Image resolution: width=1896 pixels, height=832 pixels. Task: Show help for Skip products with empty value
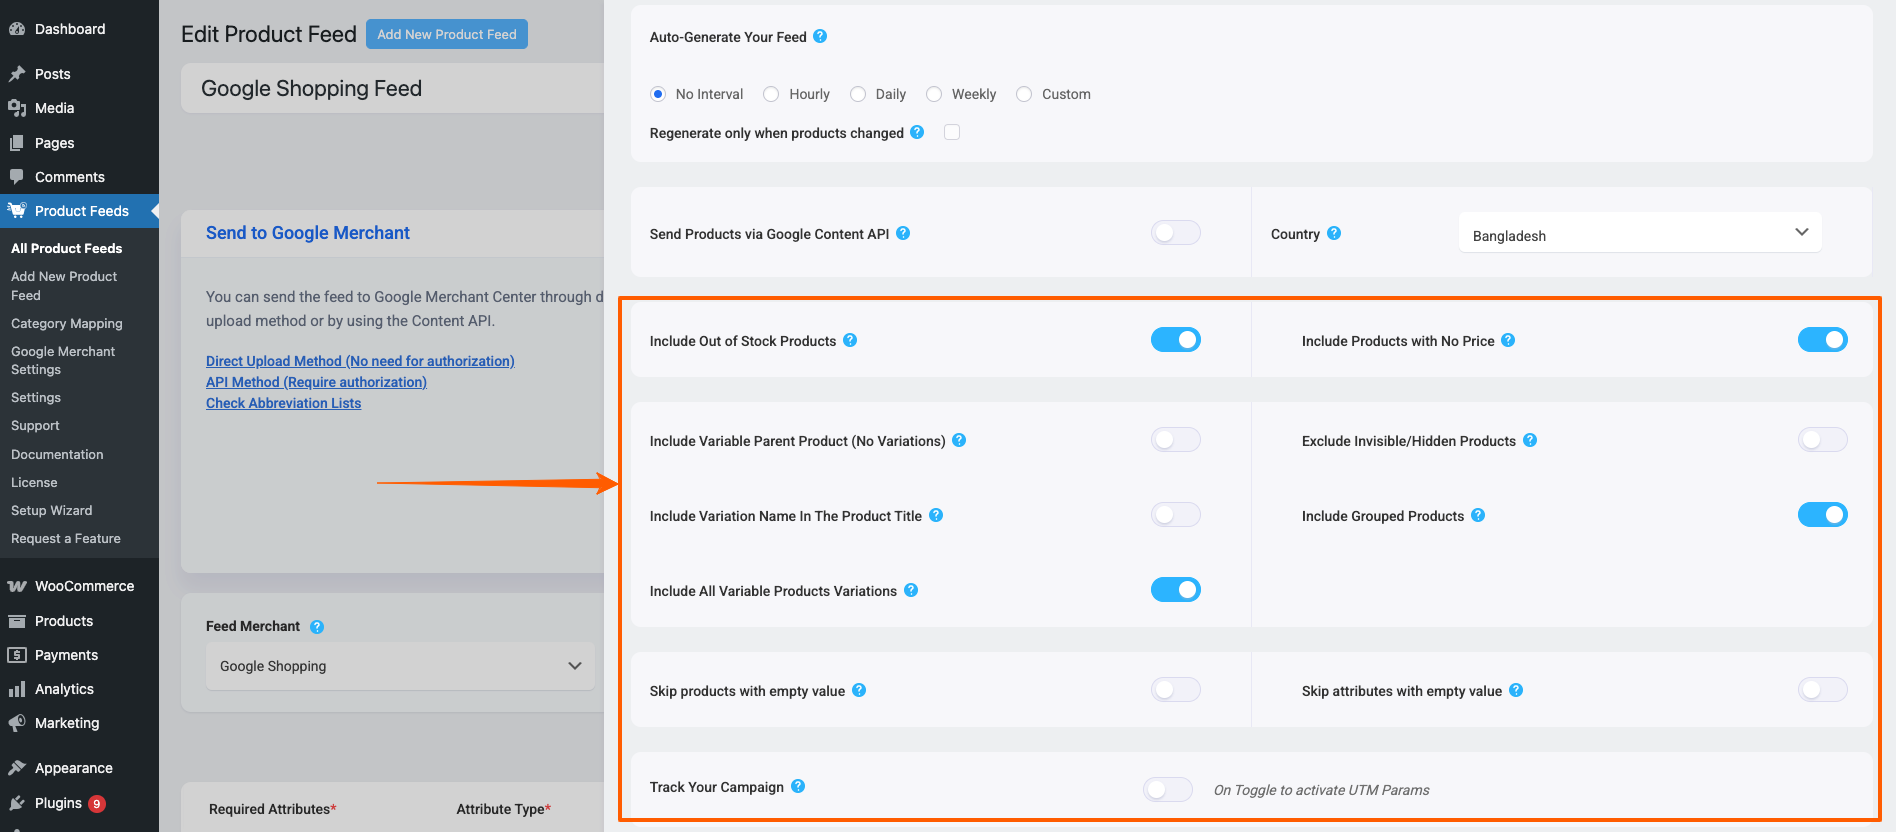tap(859, 690)
